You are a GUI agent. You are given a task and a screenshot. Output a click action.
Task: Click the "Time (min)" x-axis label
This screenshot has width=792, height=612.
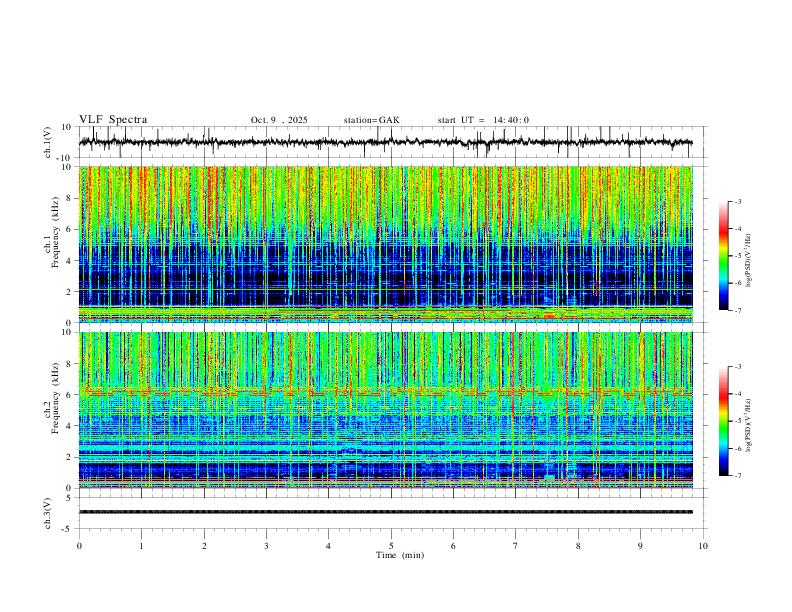[400, 555]
